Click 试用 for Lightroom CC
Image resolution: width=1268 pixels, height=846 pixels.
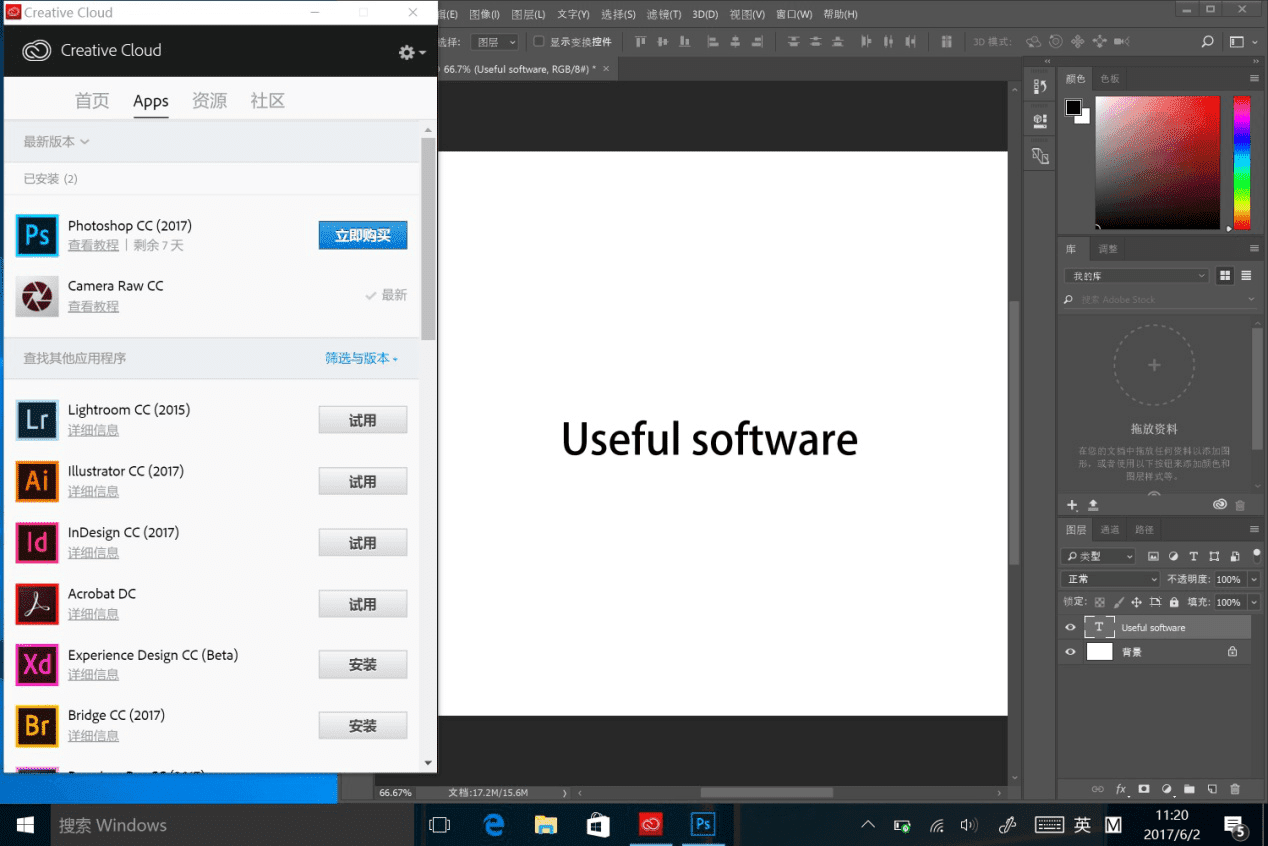tap(363, 420)
